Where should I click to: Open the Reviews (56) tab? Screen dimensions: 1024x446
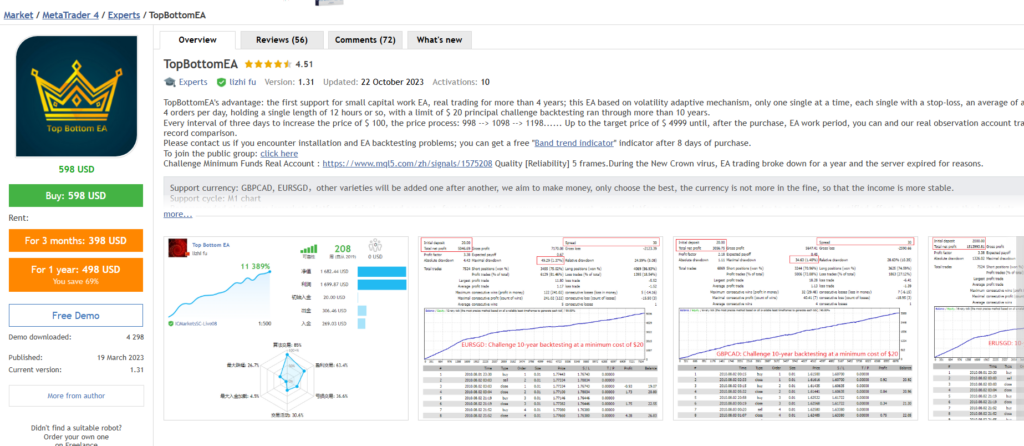click(x=281, y=40)
